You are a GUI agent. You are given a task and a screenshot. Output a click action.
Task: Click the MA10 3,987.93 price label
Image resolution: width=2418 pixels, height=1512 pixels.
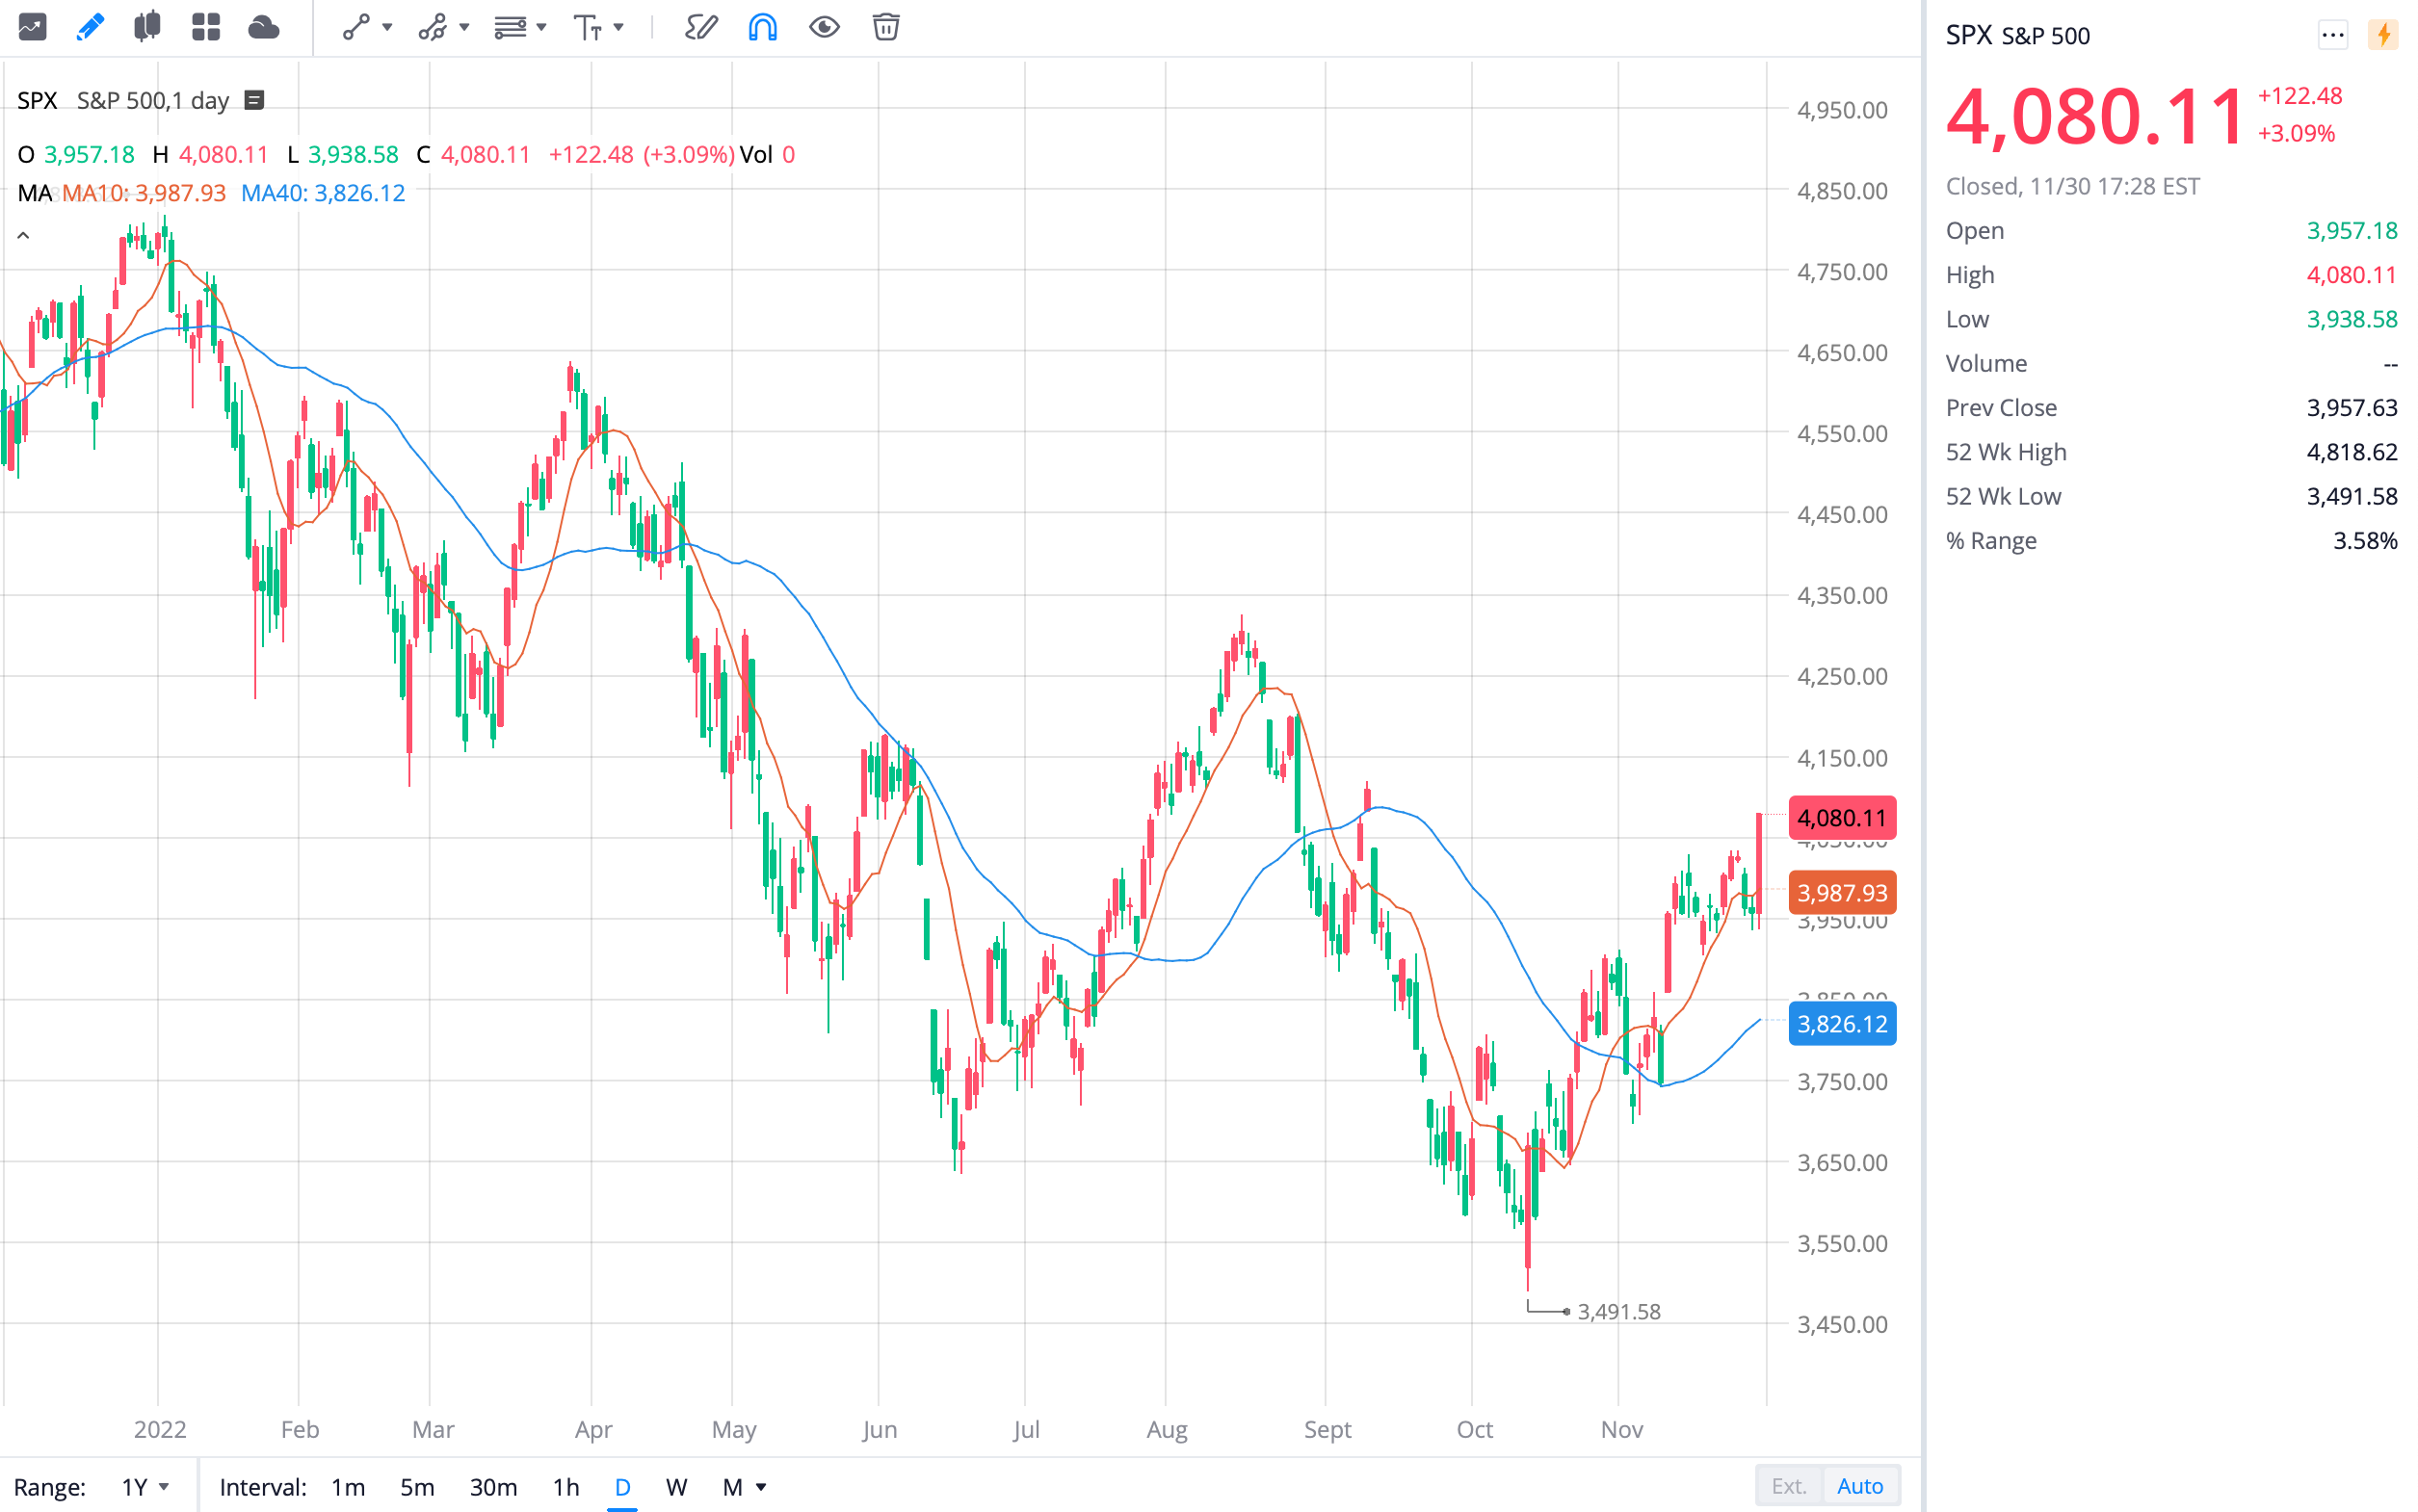pyautogui.click(x=1843, y=892)
